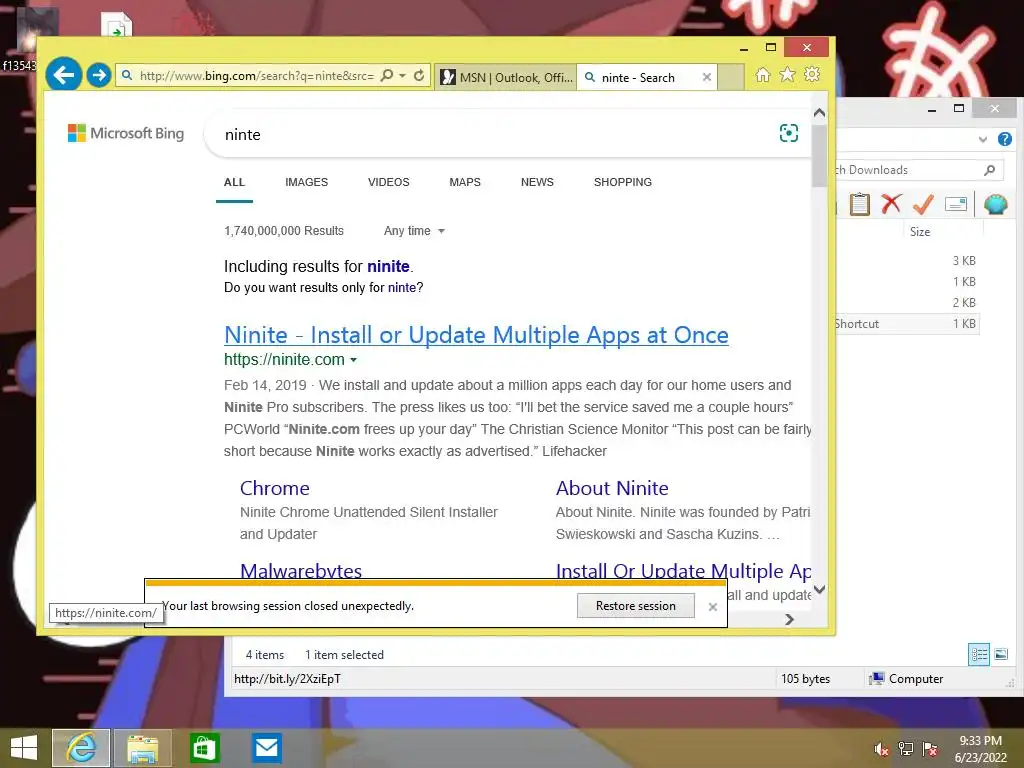The width and height of the screenshot is (1024, 768).
Task: Open the cut-off Install Or Update Multiple sublink
Action: pyautogui.click(x=683, y=571)
